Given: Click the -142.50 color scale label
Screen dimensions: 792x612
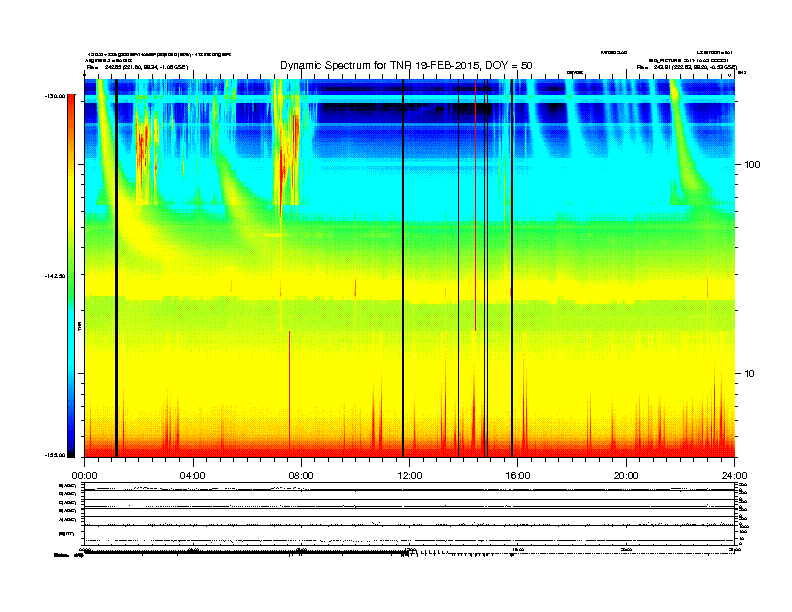Looking at the screenshot, I should (x=56, y=276).
